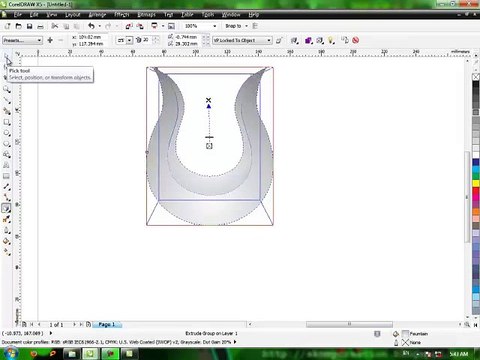Select the Color Eyedropper tool
480x360 pixels.
(6, 219)
